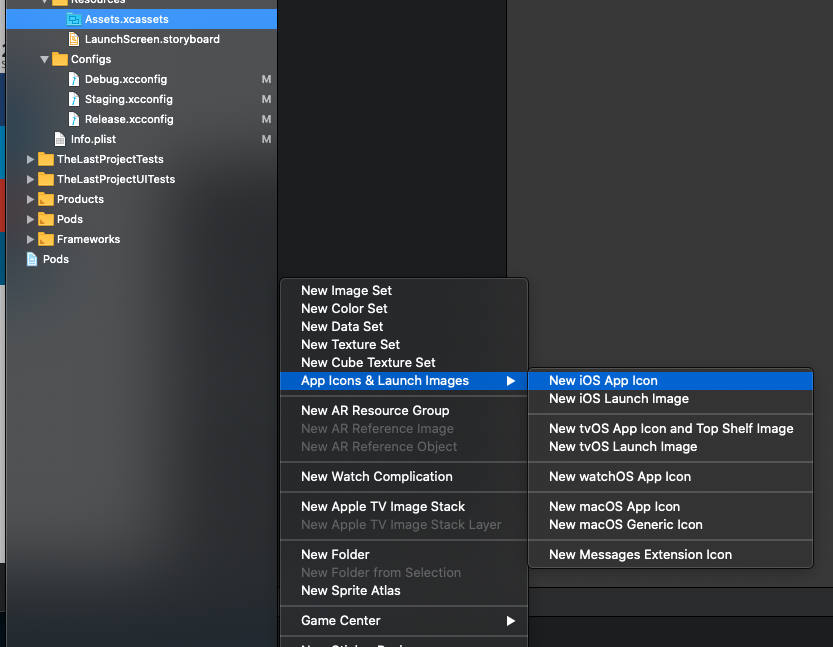Open App Icons & Launch Images submenu arrow
Screen dimensions: 833x647
(511, 381)
